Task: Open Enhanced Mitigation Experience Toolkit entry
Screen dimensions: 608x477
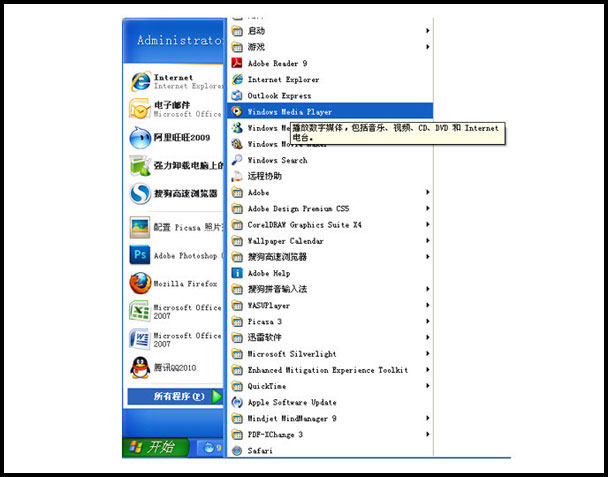Action: [330, 370]
